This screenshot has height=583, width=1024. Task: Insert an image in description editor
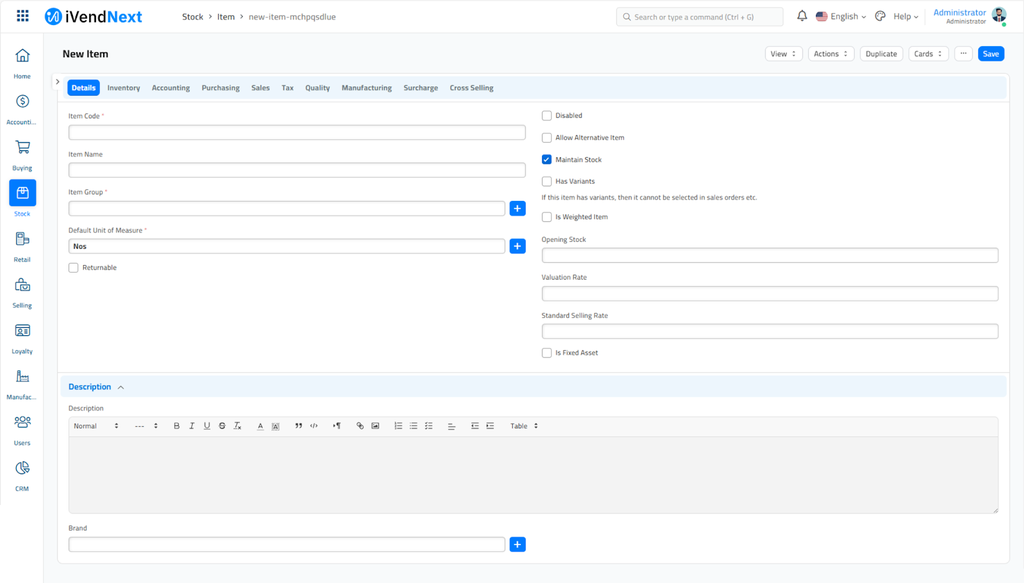pyautogui.click(x=375, y=426)
